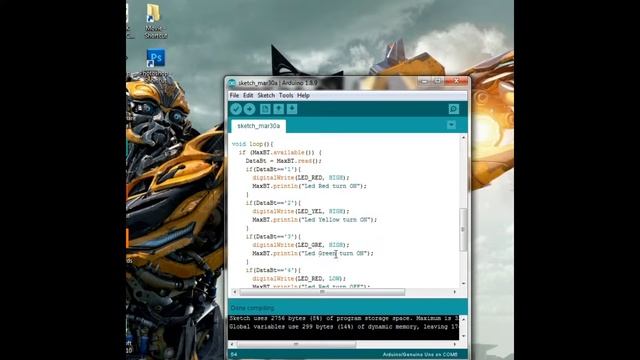Close the Arduino window
Screen dimensions: 640x360
coord(456,82)
